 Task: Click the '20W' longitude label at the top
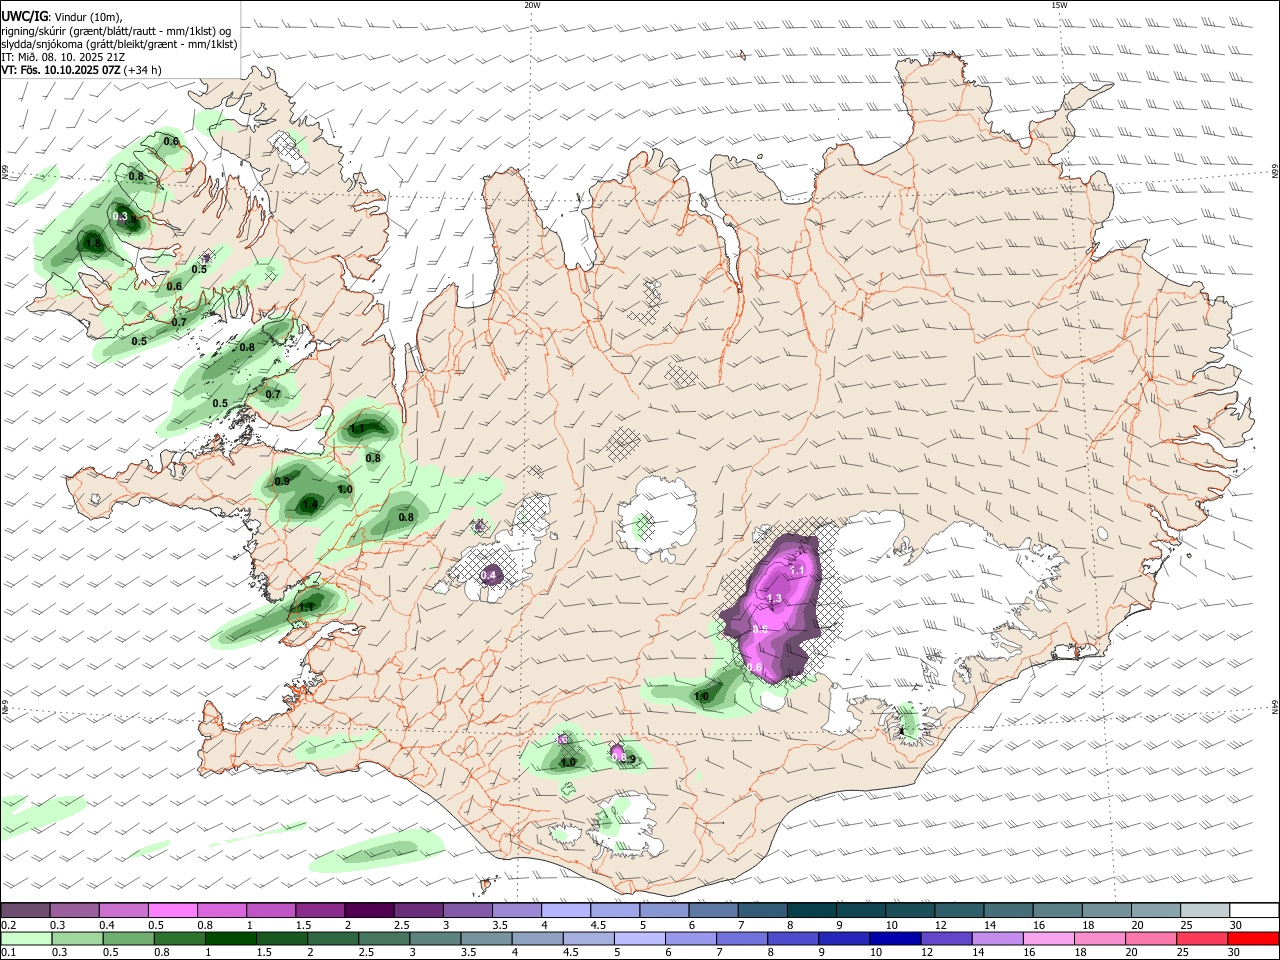point(532,5)
